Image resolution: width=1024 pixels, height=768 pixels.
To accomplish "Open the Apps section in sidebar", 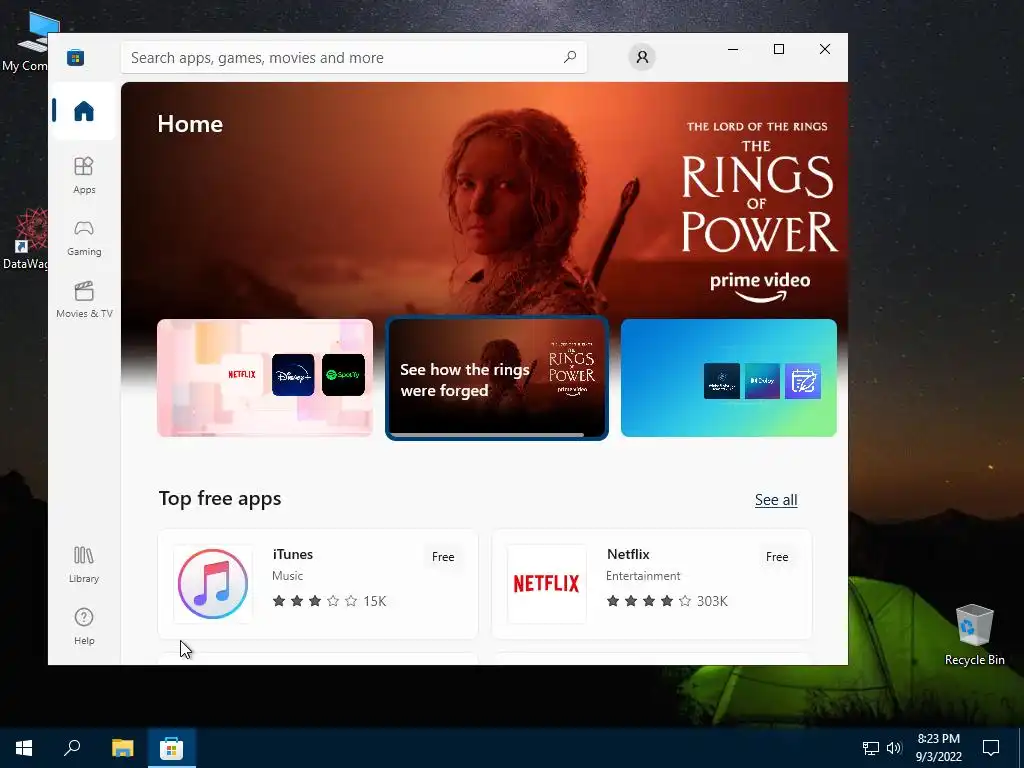I will pos(84,175).
